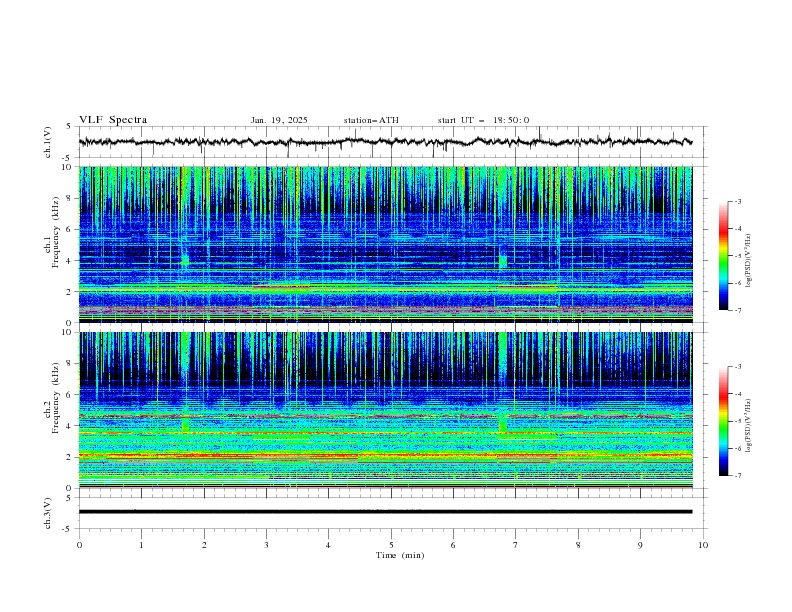Click time axis tick label "7"
Screen dimensions: 792x612
click(x=516, y=545)
